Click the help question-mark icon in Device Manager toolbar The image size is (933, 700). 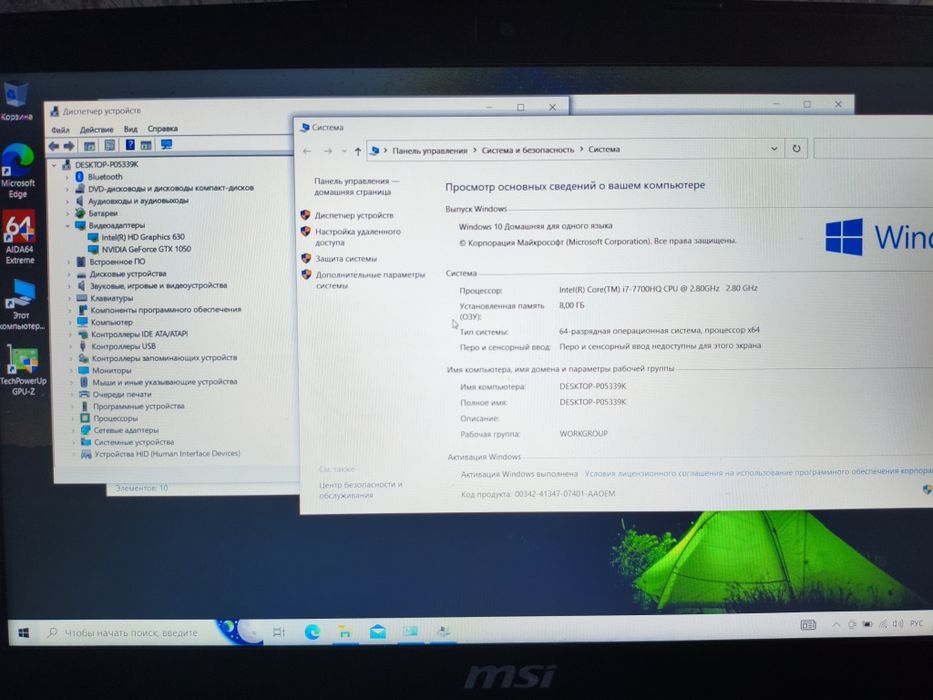(x=130, y=145)
